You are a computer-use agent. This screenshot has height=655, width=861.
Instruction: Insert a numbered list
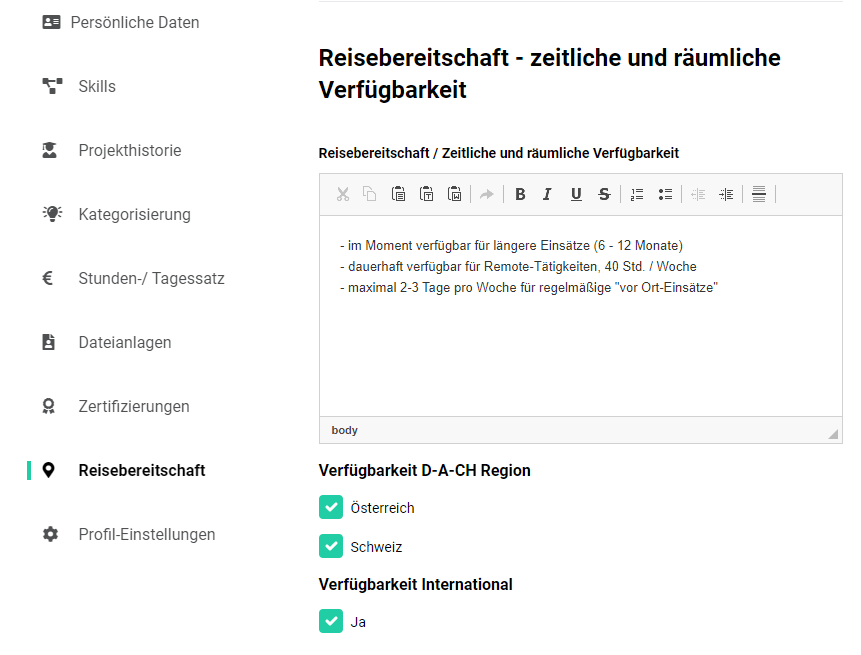pos(637,194)
